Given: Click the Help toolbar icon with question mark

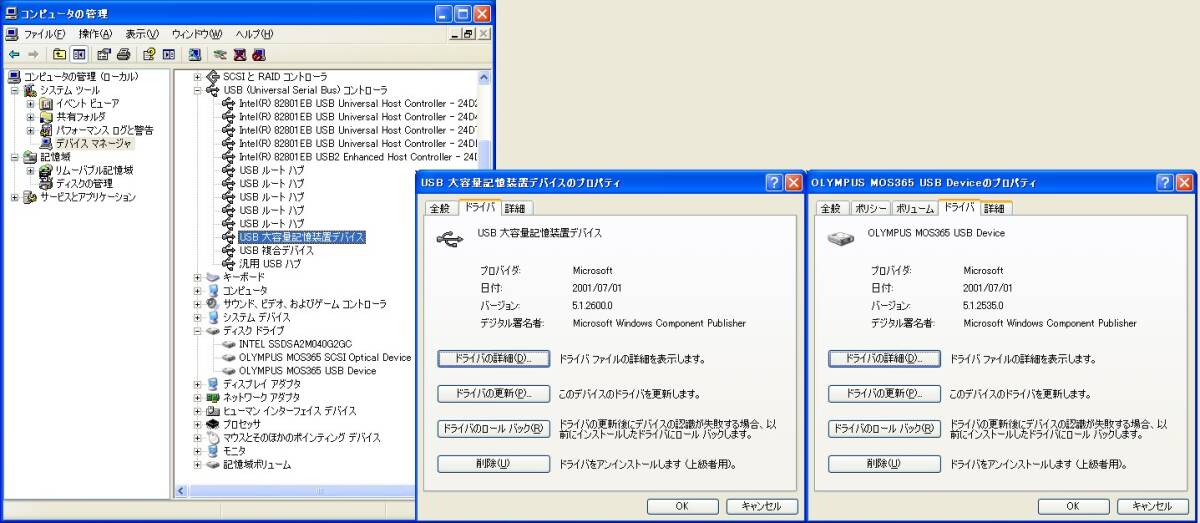Looking at the screenshot, I should point(149,54).
